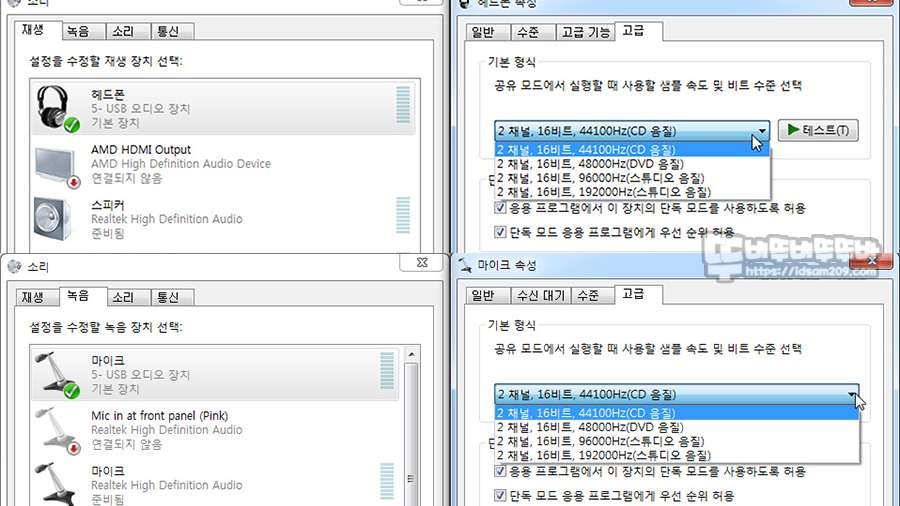900x506 pixels.
Task: Click the 스피커 speaker device icon
Action: tap(53, 219)
